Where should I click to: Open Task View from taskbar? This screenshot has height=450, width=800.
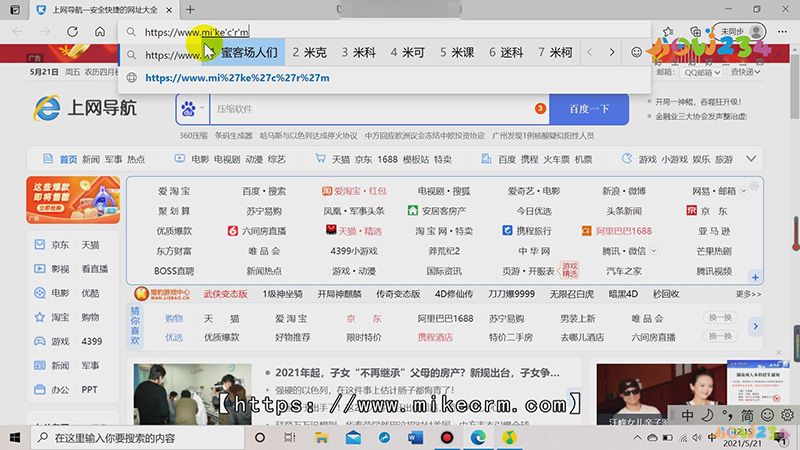tap(290, 438)
